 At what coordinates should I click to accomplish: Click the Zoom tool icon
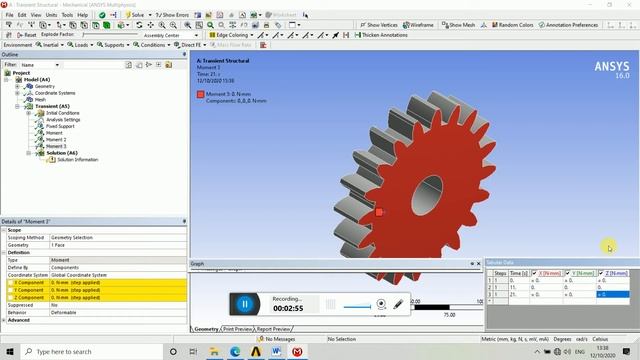(162, 25)
